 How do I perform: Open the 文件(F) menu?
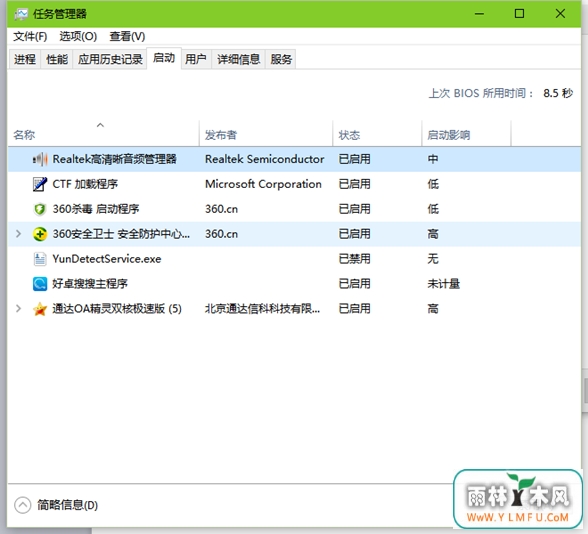[30, 36]
